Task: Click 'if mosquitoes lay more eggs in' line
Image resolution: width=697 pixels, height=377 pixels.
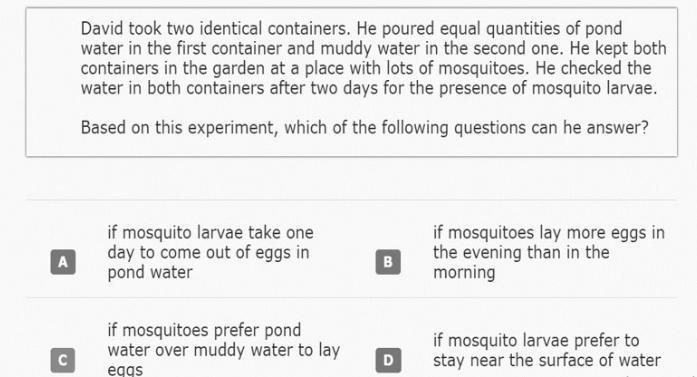Action: 549,233
